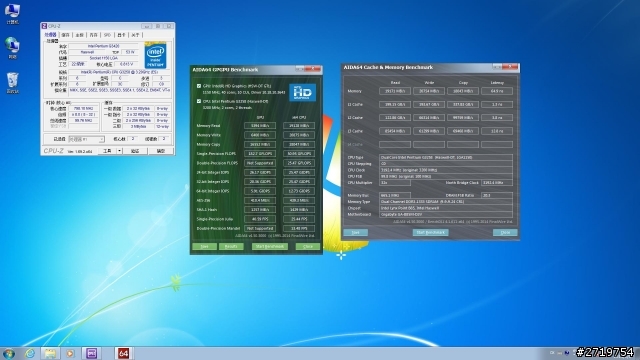Open Windows Media Player taskbar icon

70,353
